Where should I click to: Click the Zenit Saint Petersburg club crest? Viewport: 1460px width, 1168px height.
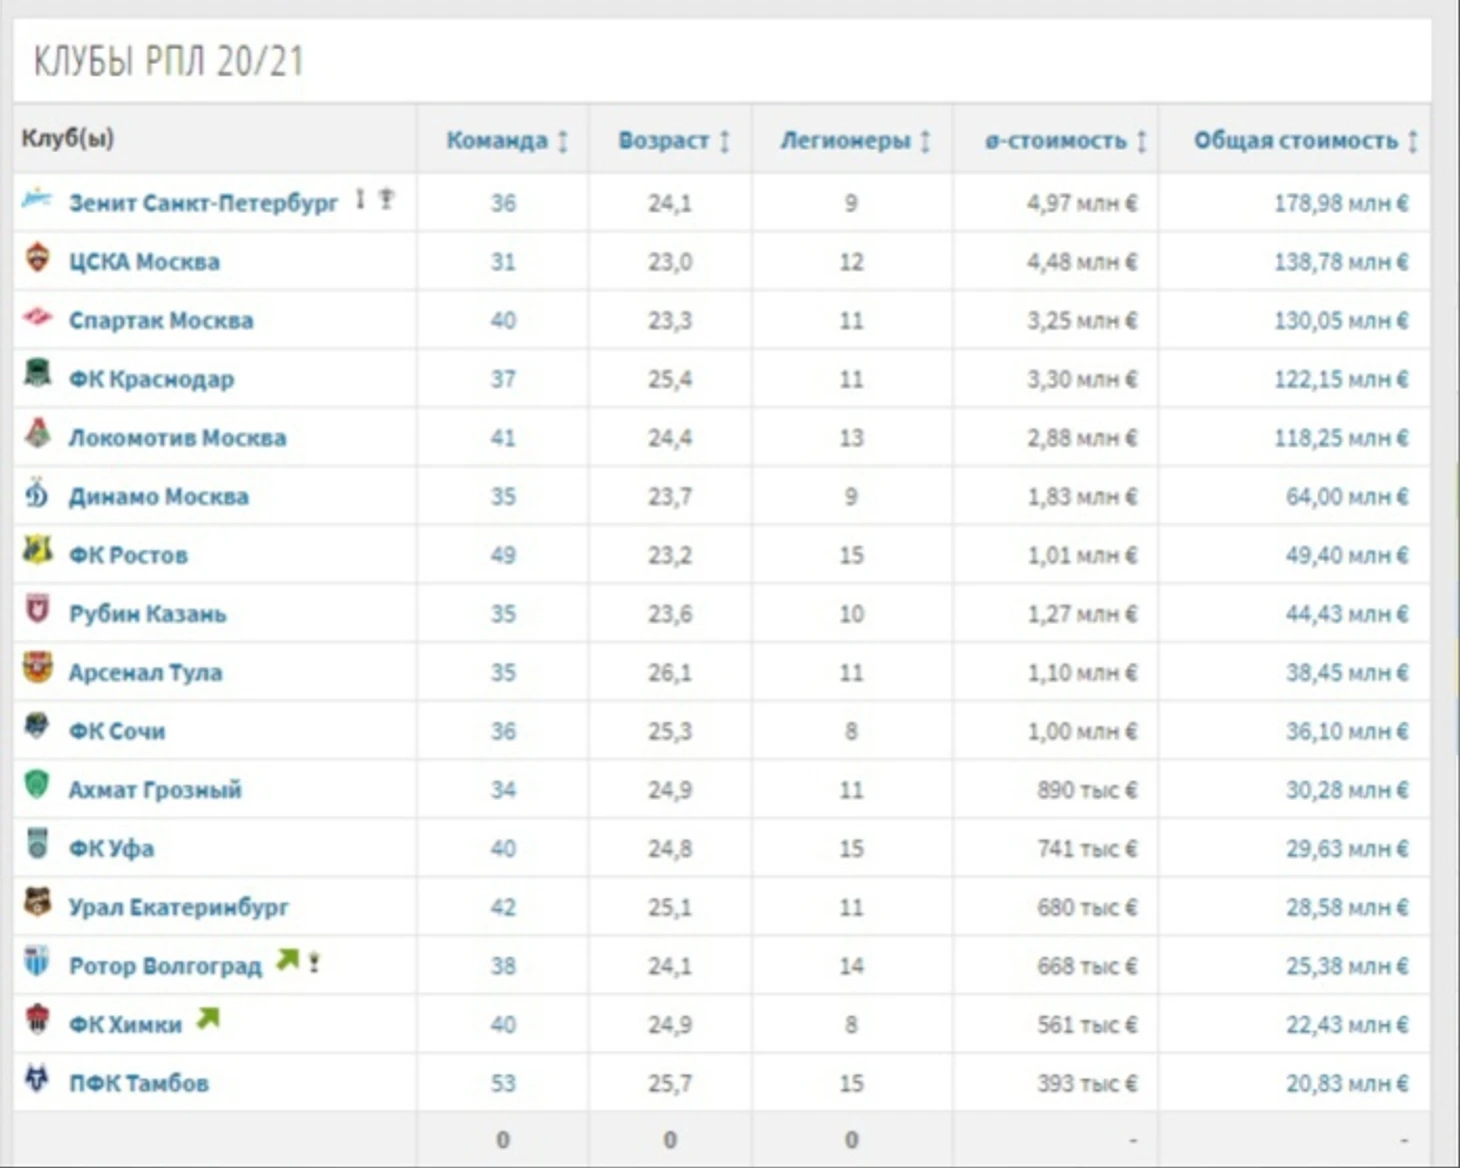tap(37, 198)
